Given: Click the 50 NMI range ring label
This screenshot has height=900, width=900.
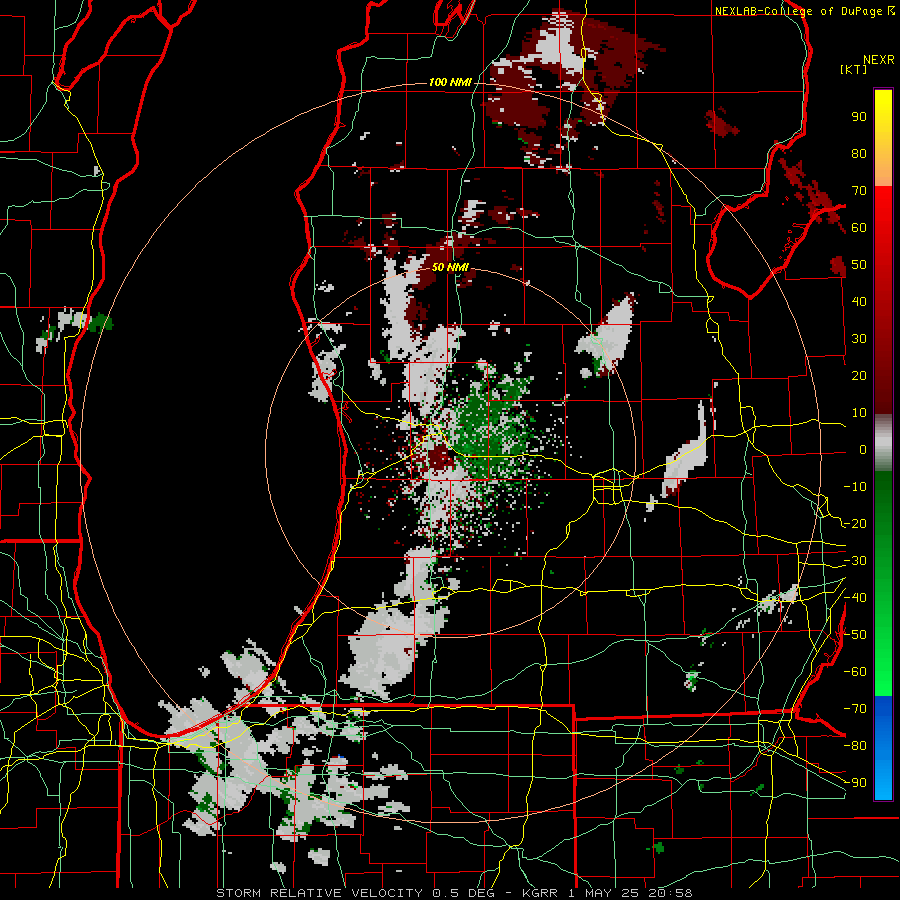Looking at the screenshot, I should pyautogui.click(x=450, y=267).
